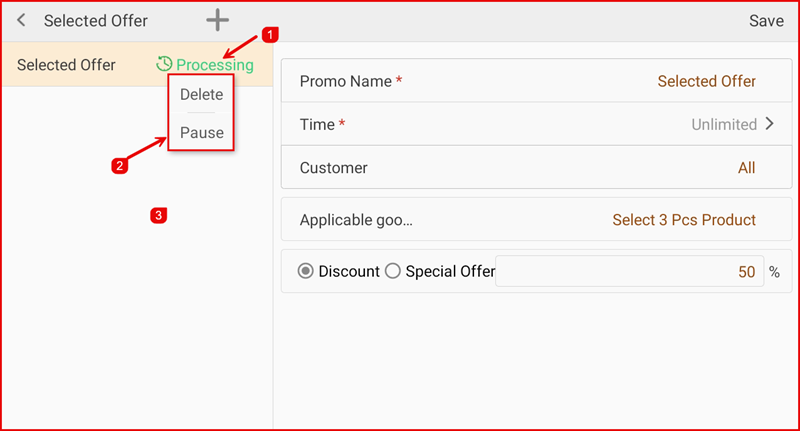Select the Special Offer radio button
The width and height of the screenshot is (800, 431).
[393, 271]
